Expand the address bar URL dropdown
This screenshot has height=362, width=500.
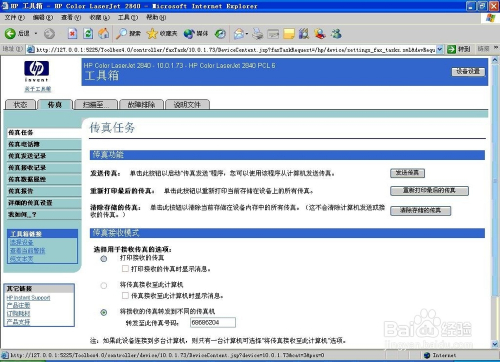(x=440, y=49)
